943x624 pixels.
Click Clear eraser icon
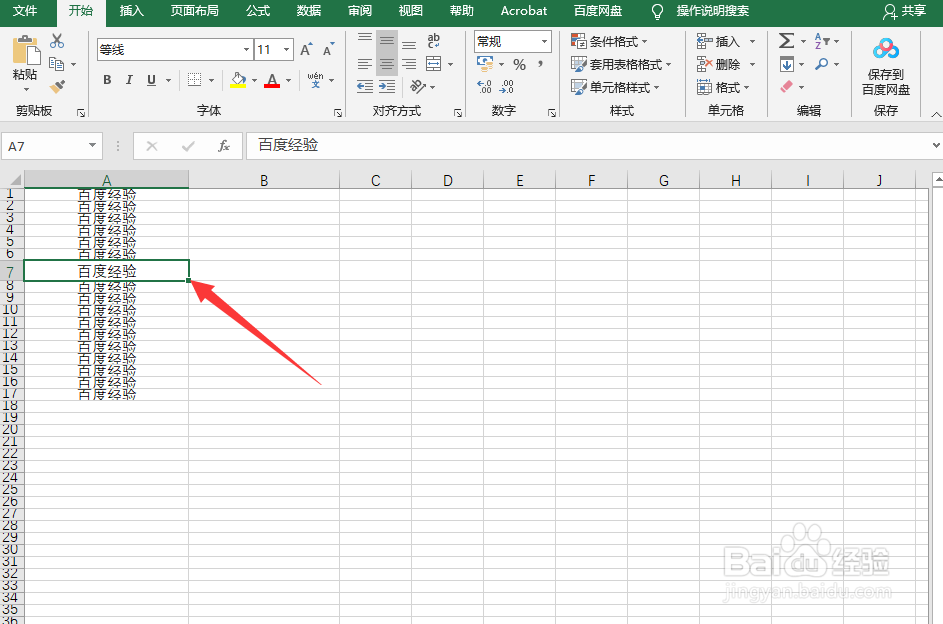(x=787, y=87)
